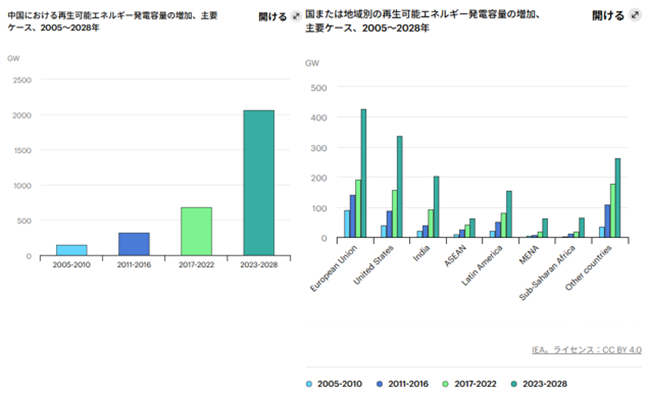The height and width of the screenshot is (394, 649).
Task: Open the right chart via 開ける
Action: (x=608, y=16)
